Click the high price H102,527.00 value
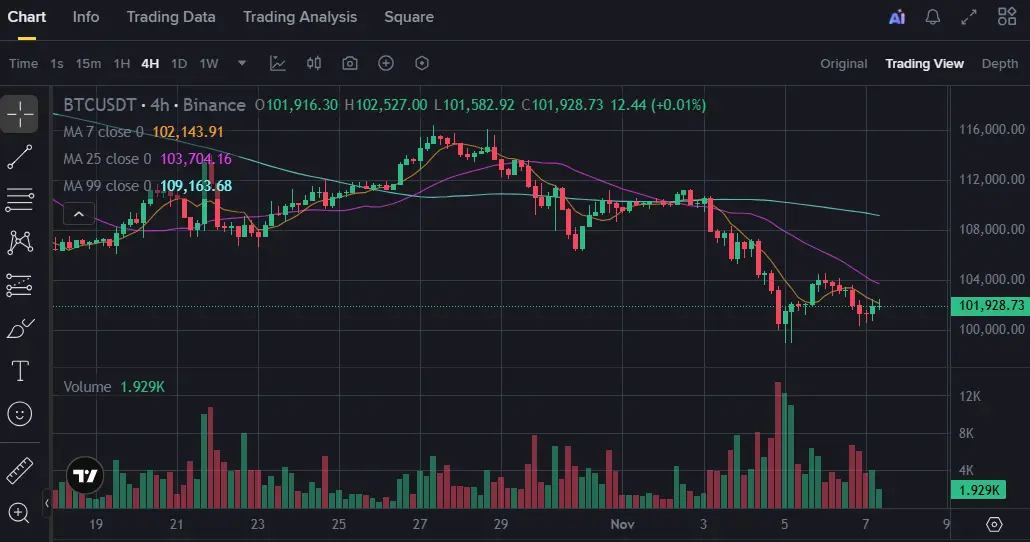The image size is (1030, 542). pos(386,105)
